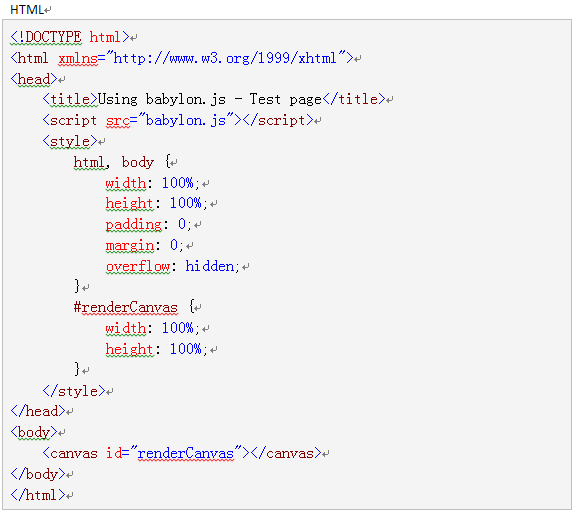Click the HTML heading above the code box
This screenshot has height=514, width=581.
27,10
